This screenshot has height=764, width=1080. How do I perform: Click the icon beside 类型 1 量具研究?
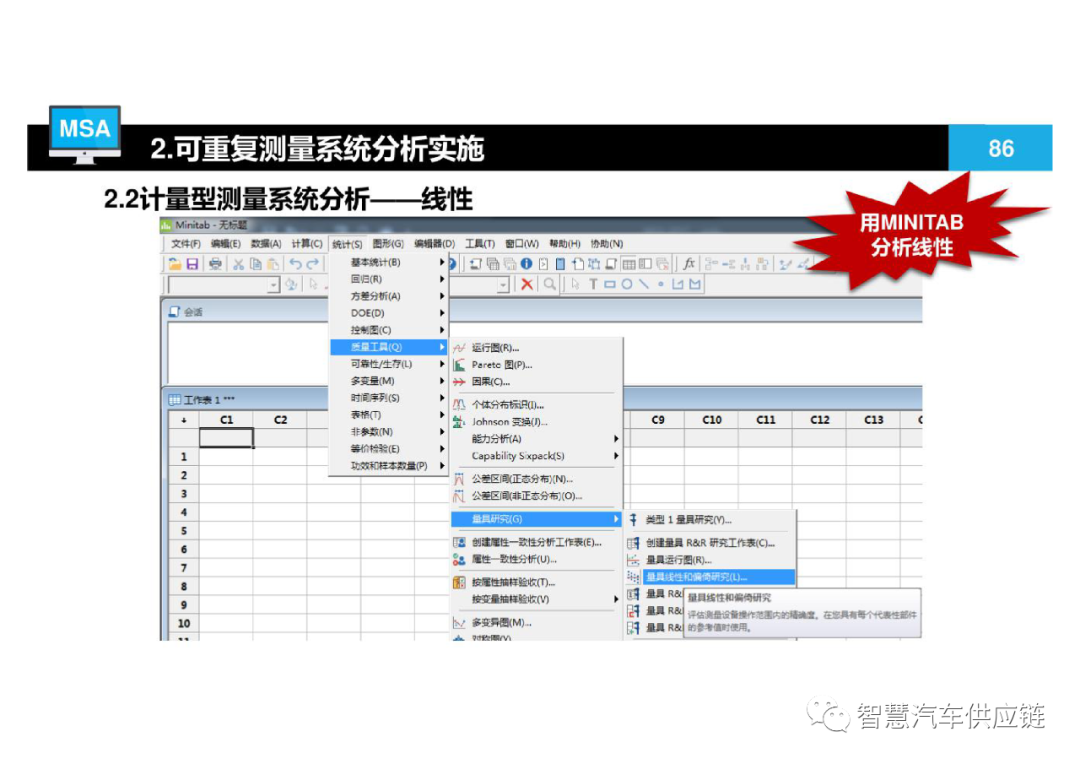click(x=634, y=520)
